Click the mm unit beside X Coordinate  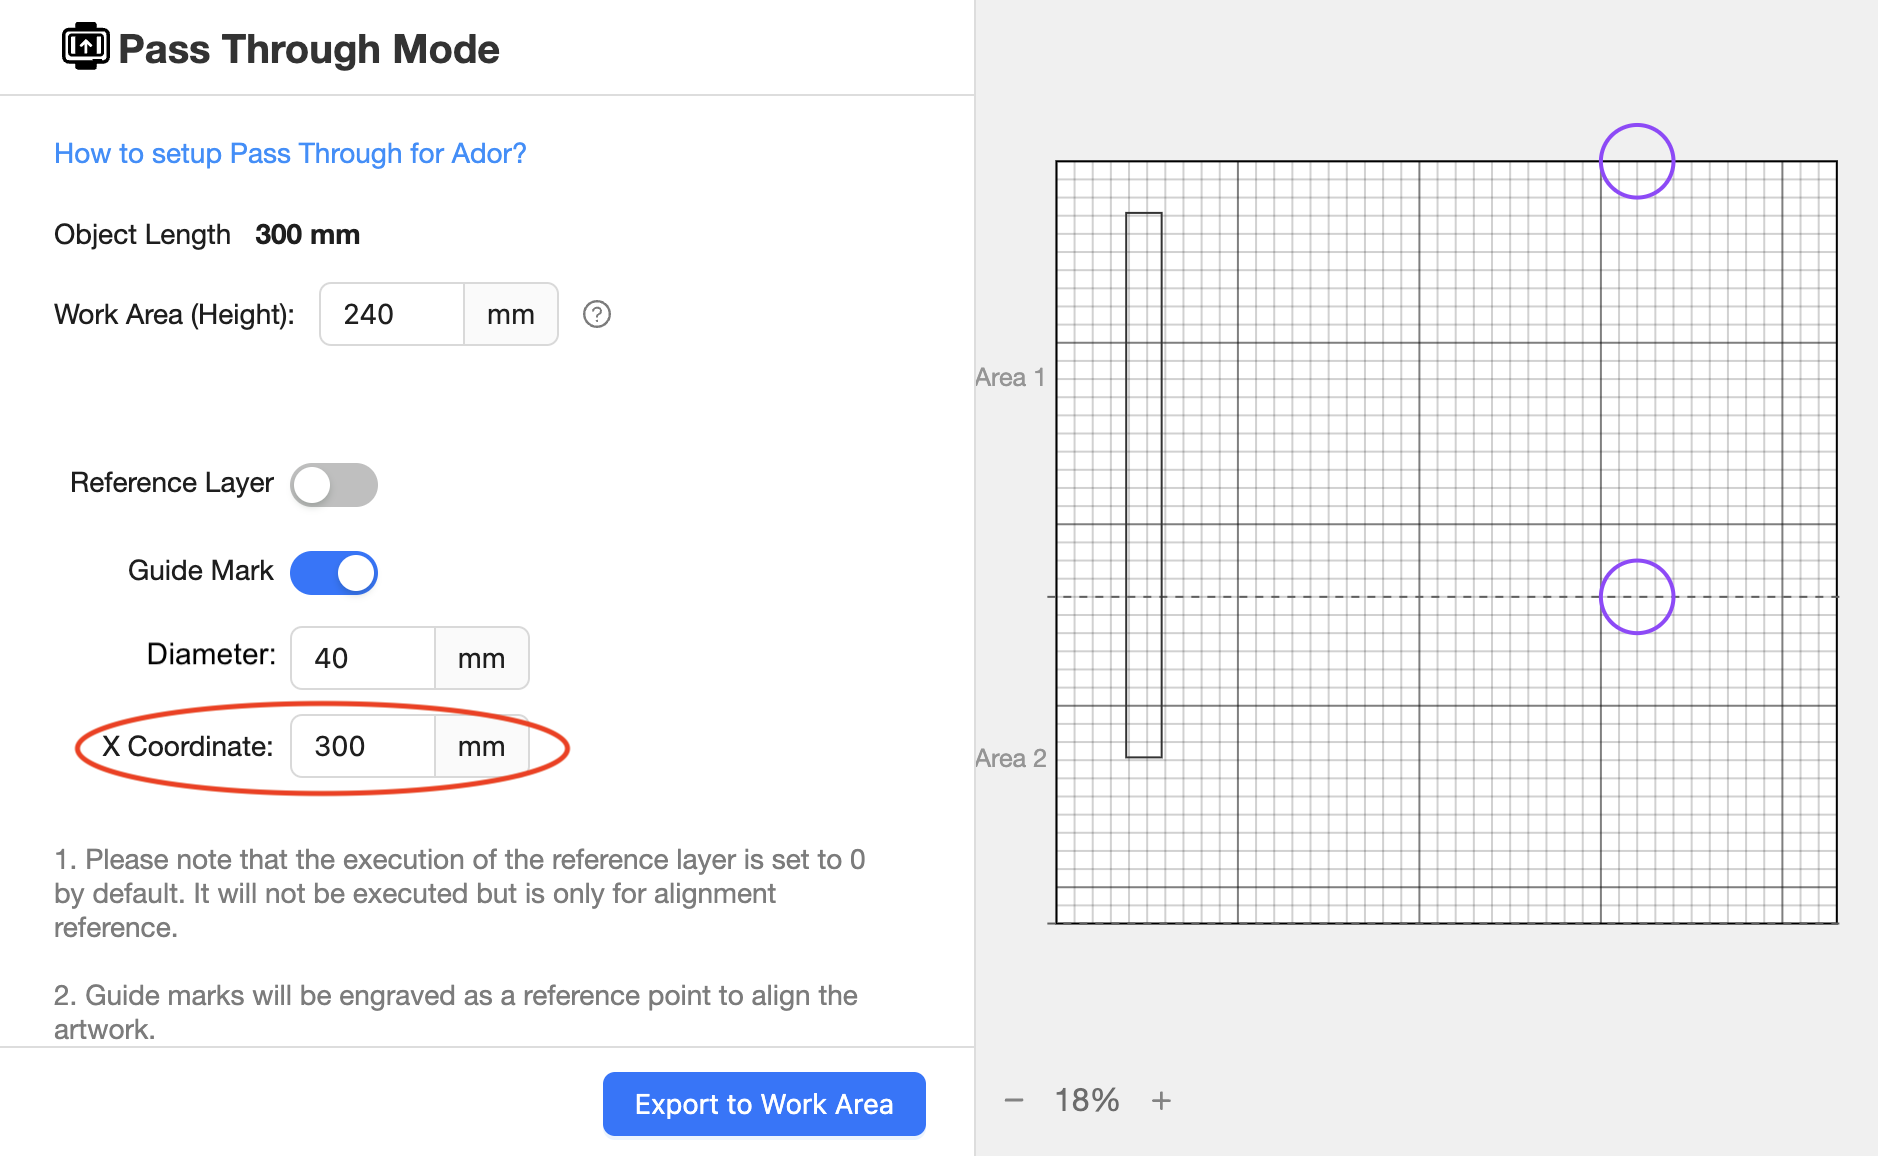[x=482, y=746]
